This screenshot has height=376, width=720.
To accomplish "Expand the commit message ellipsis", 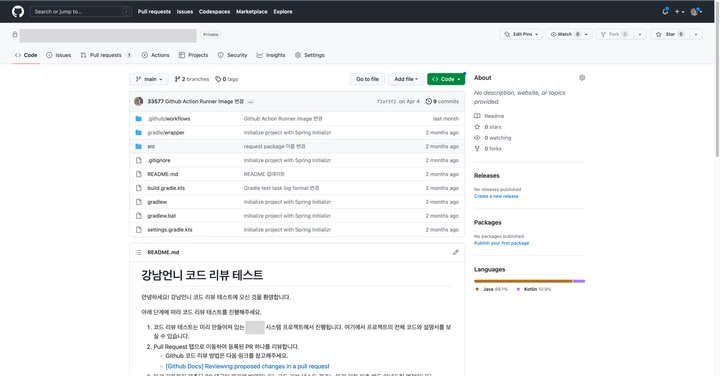I will tap(250, 102).
